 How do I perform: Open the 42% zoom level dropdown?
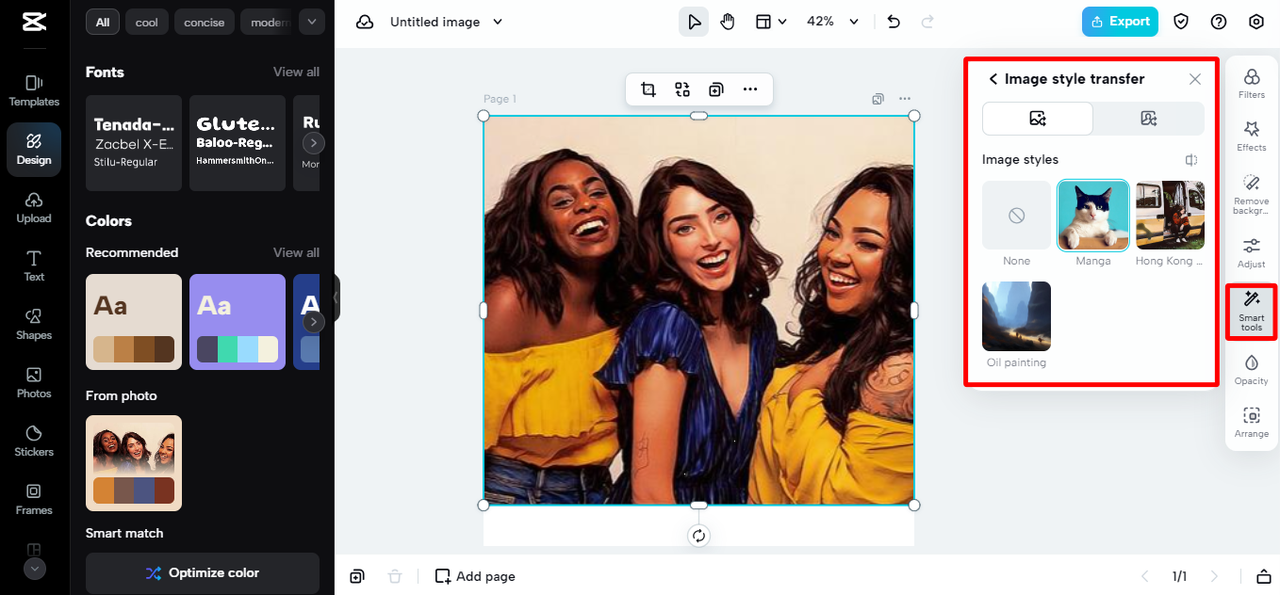[833, 22]
